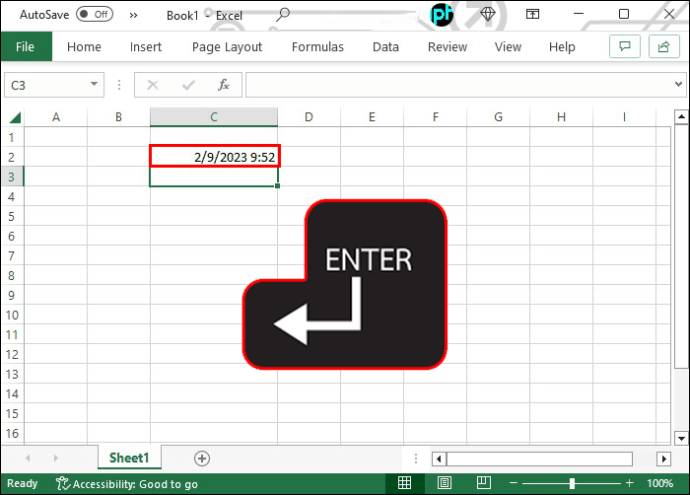Open the search magnifier in title bar
Viewport: 690px width, 495px height.
click(x=283, y=15)
